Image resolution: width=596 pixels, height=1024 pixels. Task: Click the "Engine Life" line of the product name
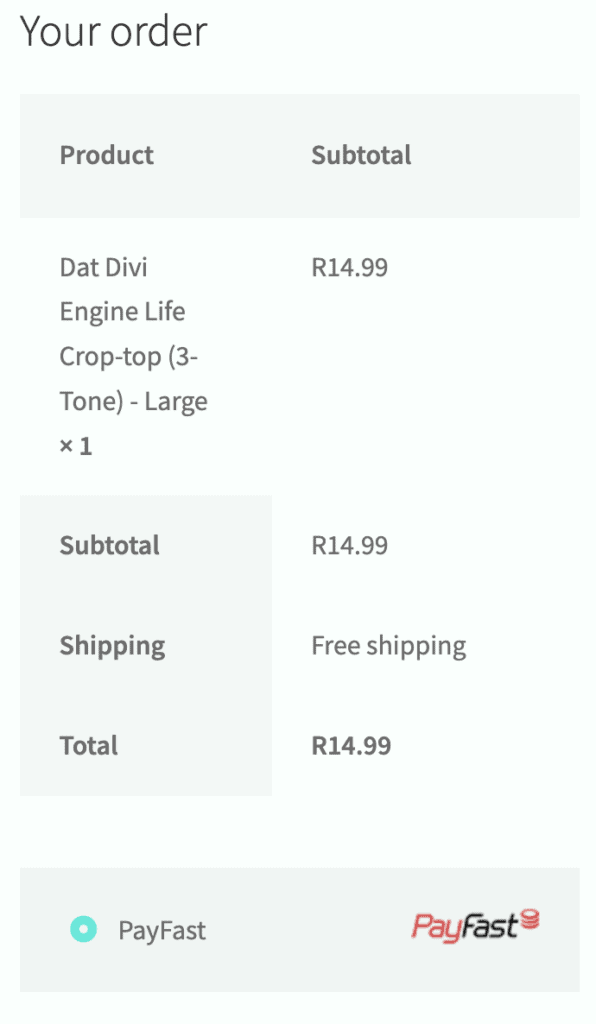[x=123, y=312]
